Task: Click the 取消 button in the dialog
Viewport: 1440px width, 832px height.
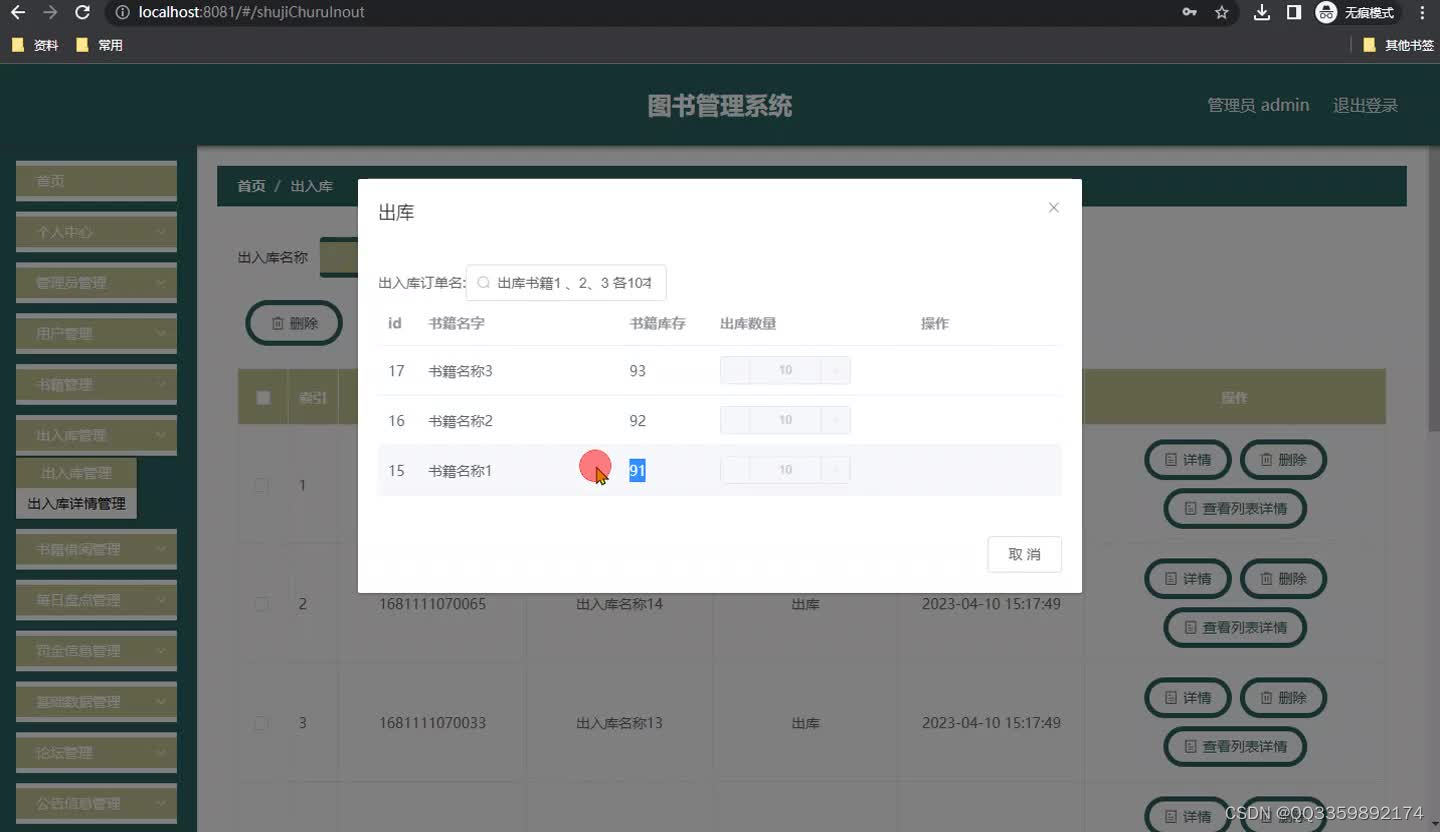Action: (1024, 554)
